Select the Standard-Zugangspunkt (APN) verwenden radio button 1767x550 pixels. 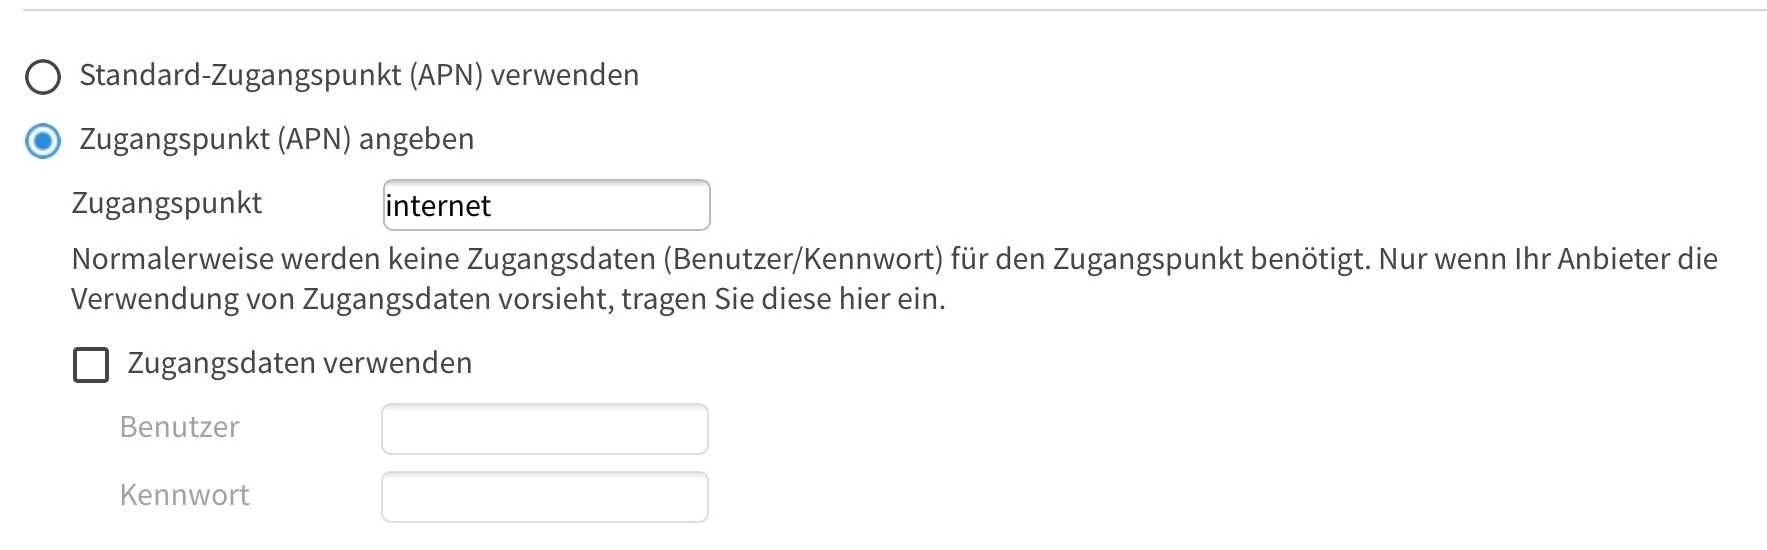pyautogui.click(x=43, y=77)
